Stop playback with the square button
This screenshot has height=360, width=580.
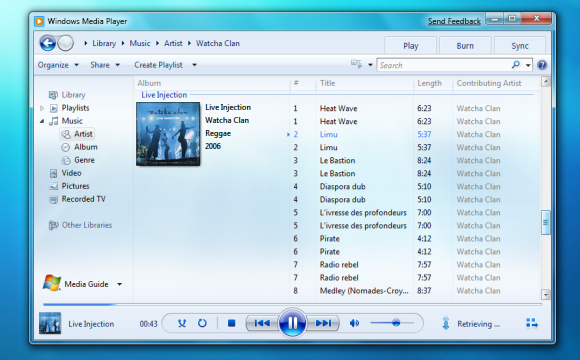click(232, 323)
